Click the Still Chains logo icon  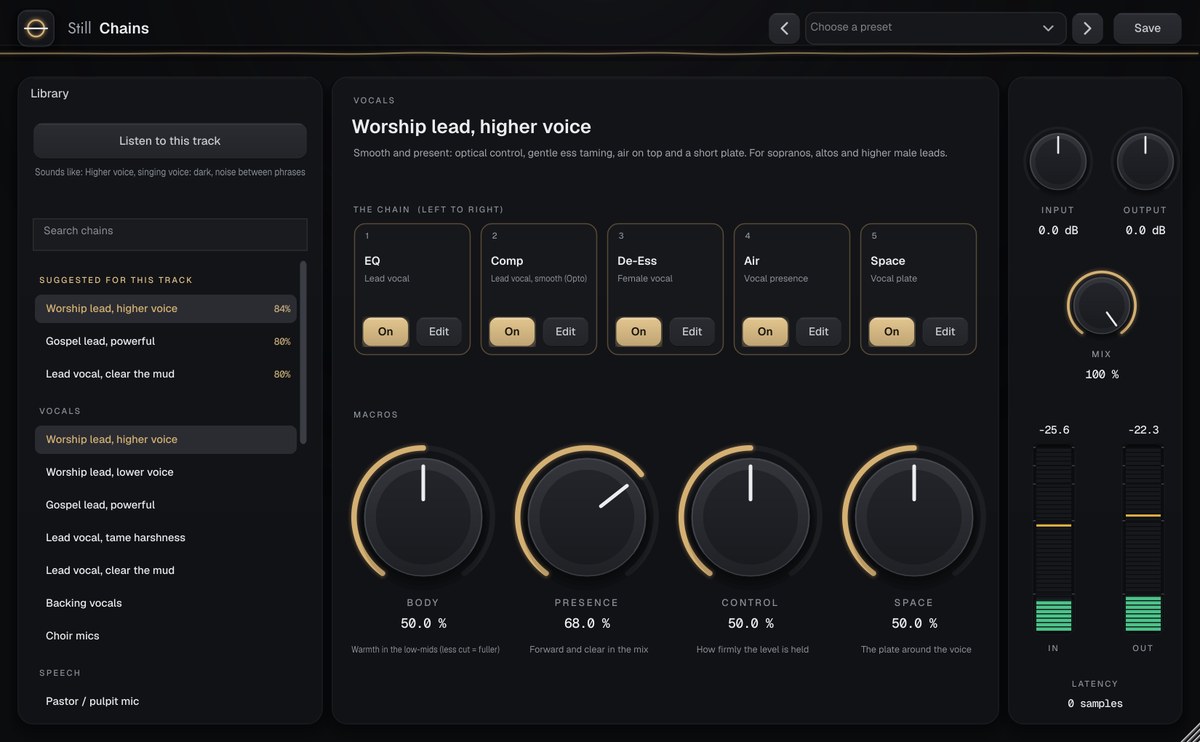tap(36, 28)
